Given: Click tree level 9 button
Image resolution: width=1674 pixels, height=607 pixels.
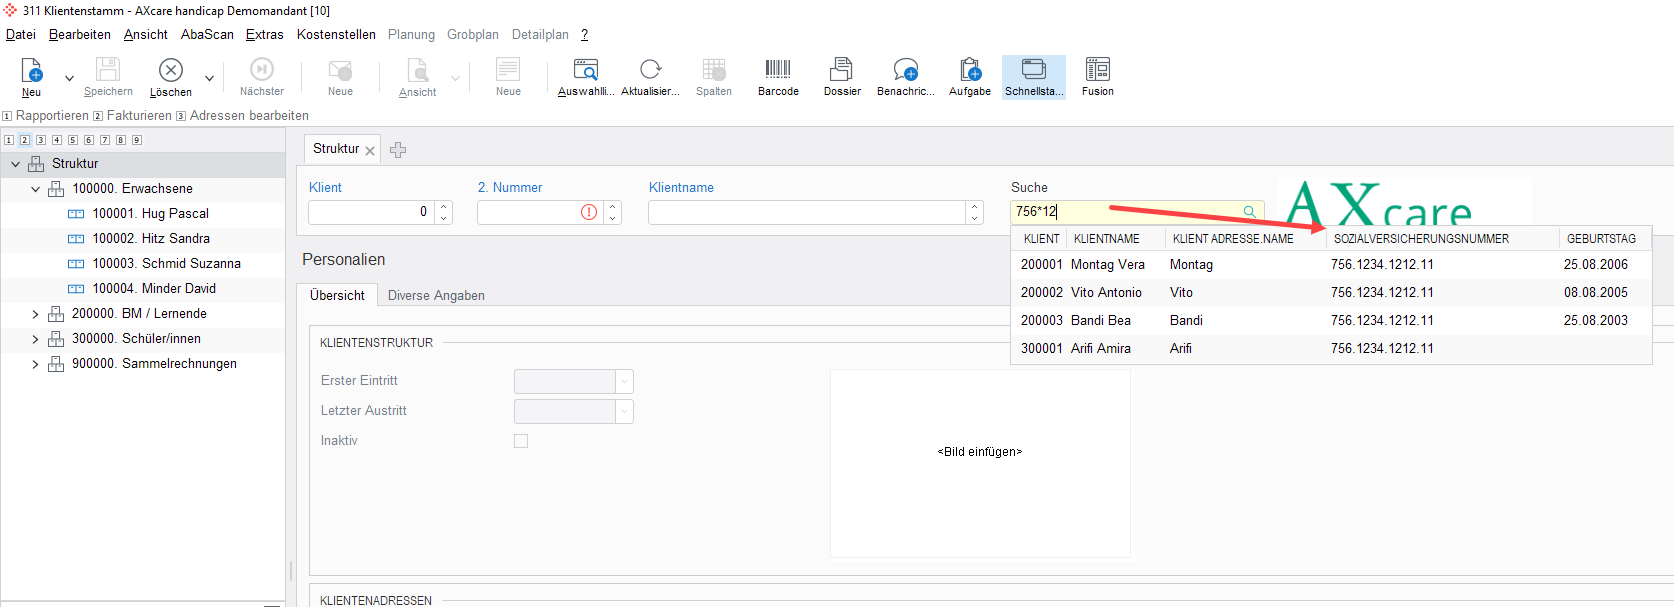Looking at the screenshot, I should click(137, 140).
